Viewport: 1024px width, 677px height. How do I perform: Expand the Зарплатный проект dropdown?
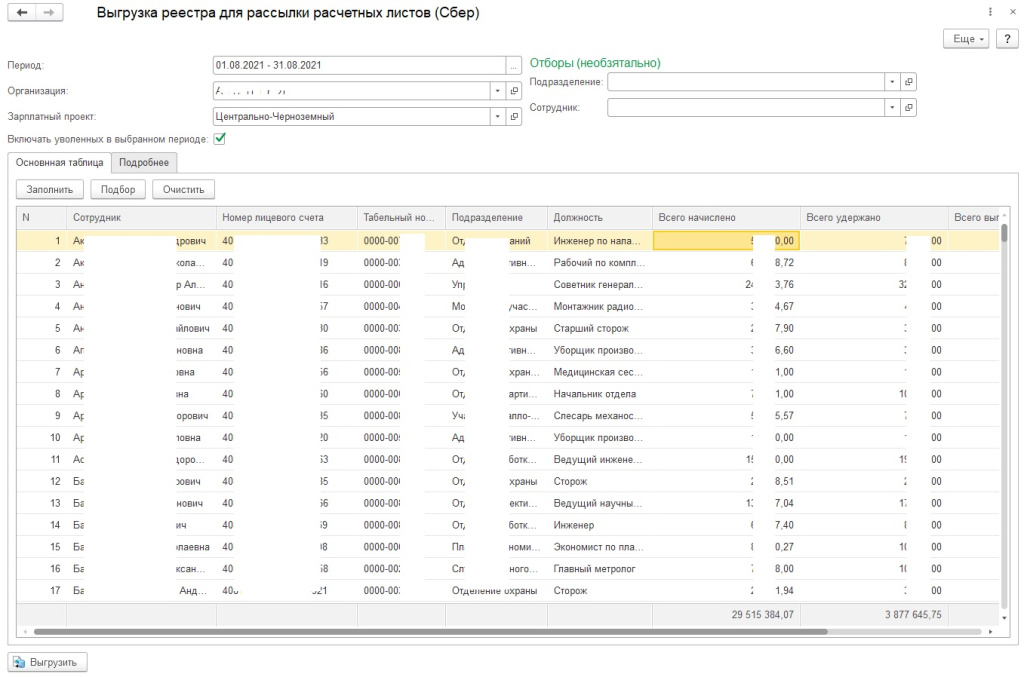(x=499, y=116)
